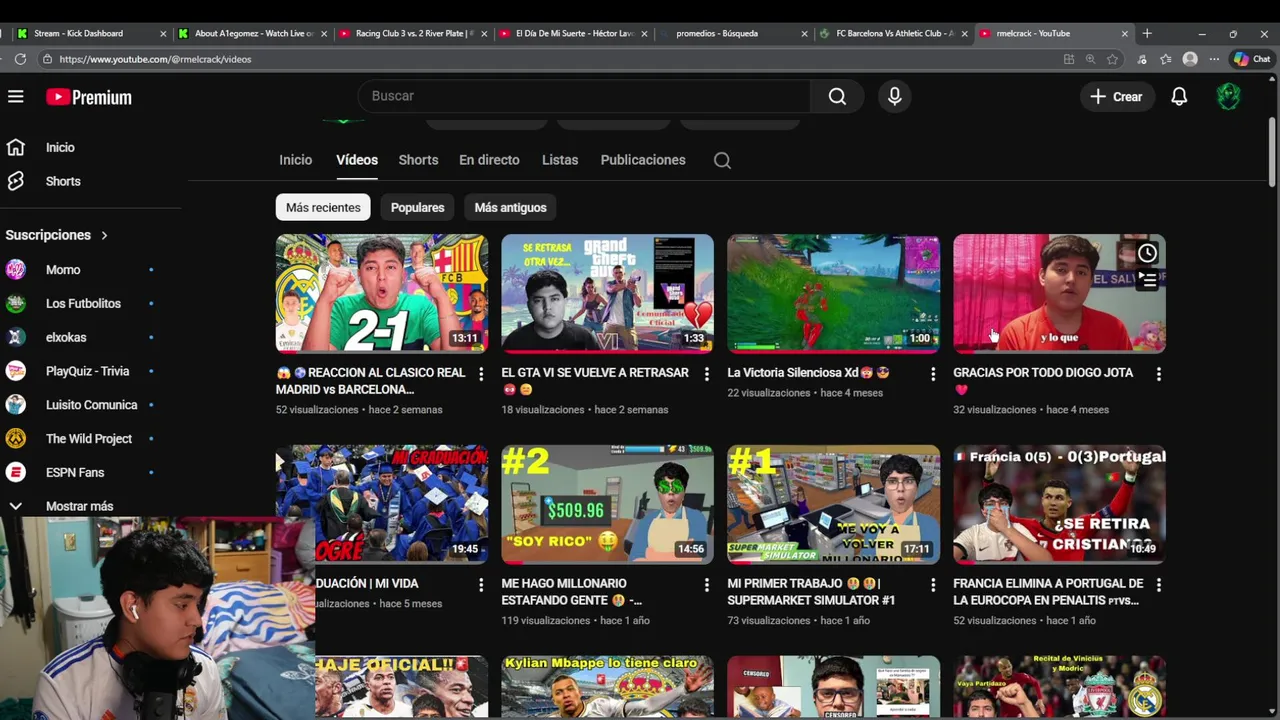Play Supermarket Simulator #1 thumbnail
The width and height of the screenshot is (1280, 720).
[x=834, y=504]
